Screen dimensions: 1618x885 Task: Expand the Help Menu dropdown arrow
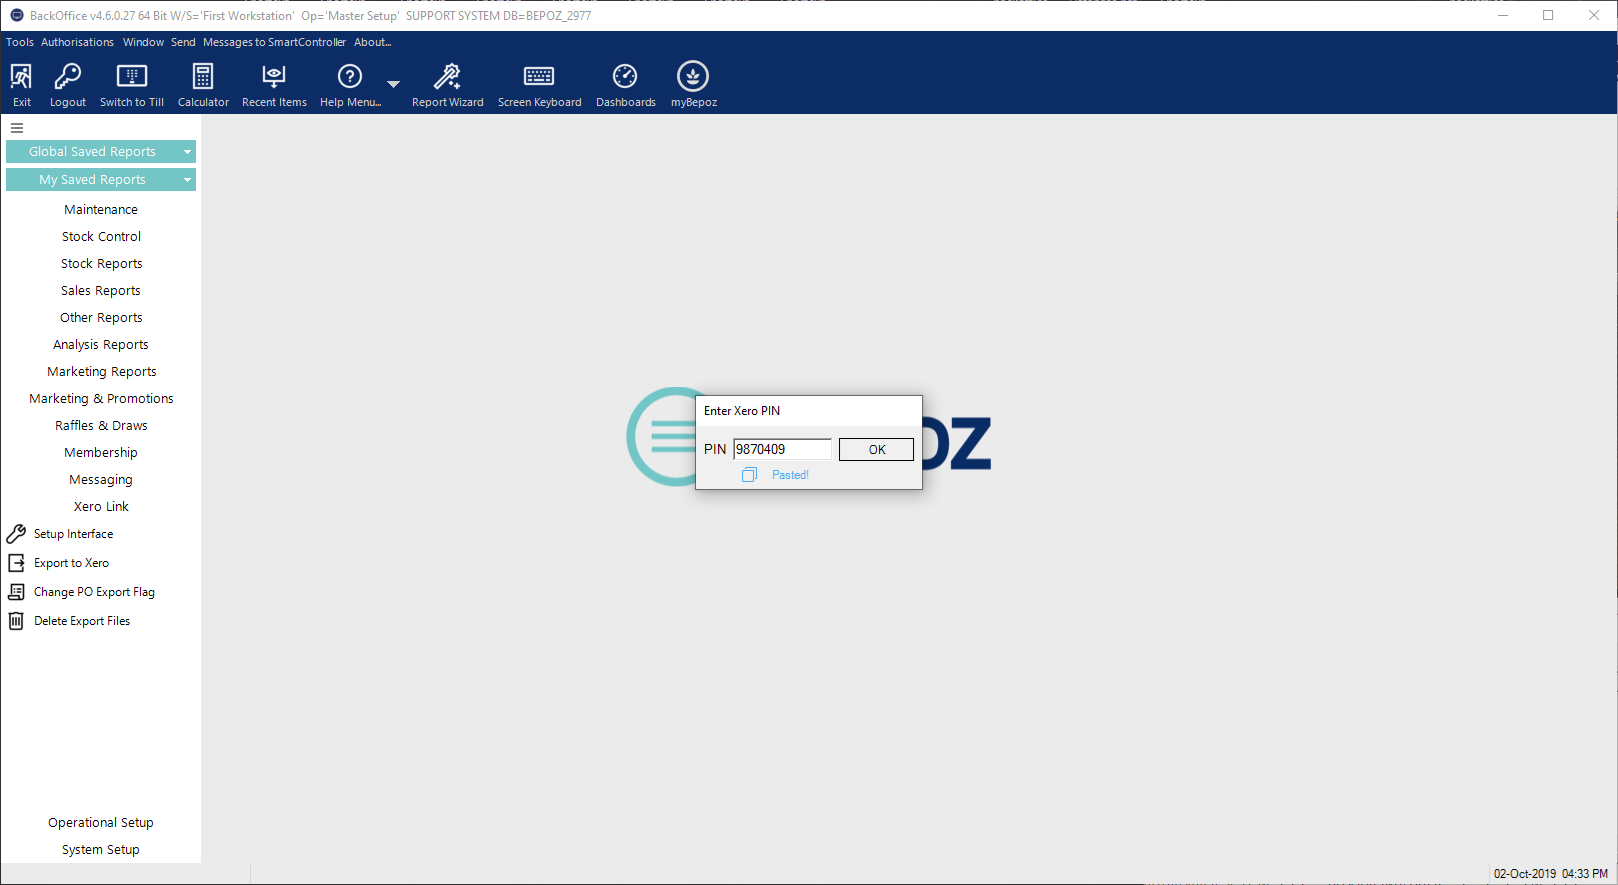click(x=394, y=84)
